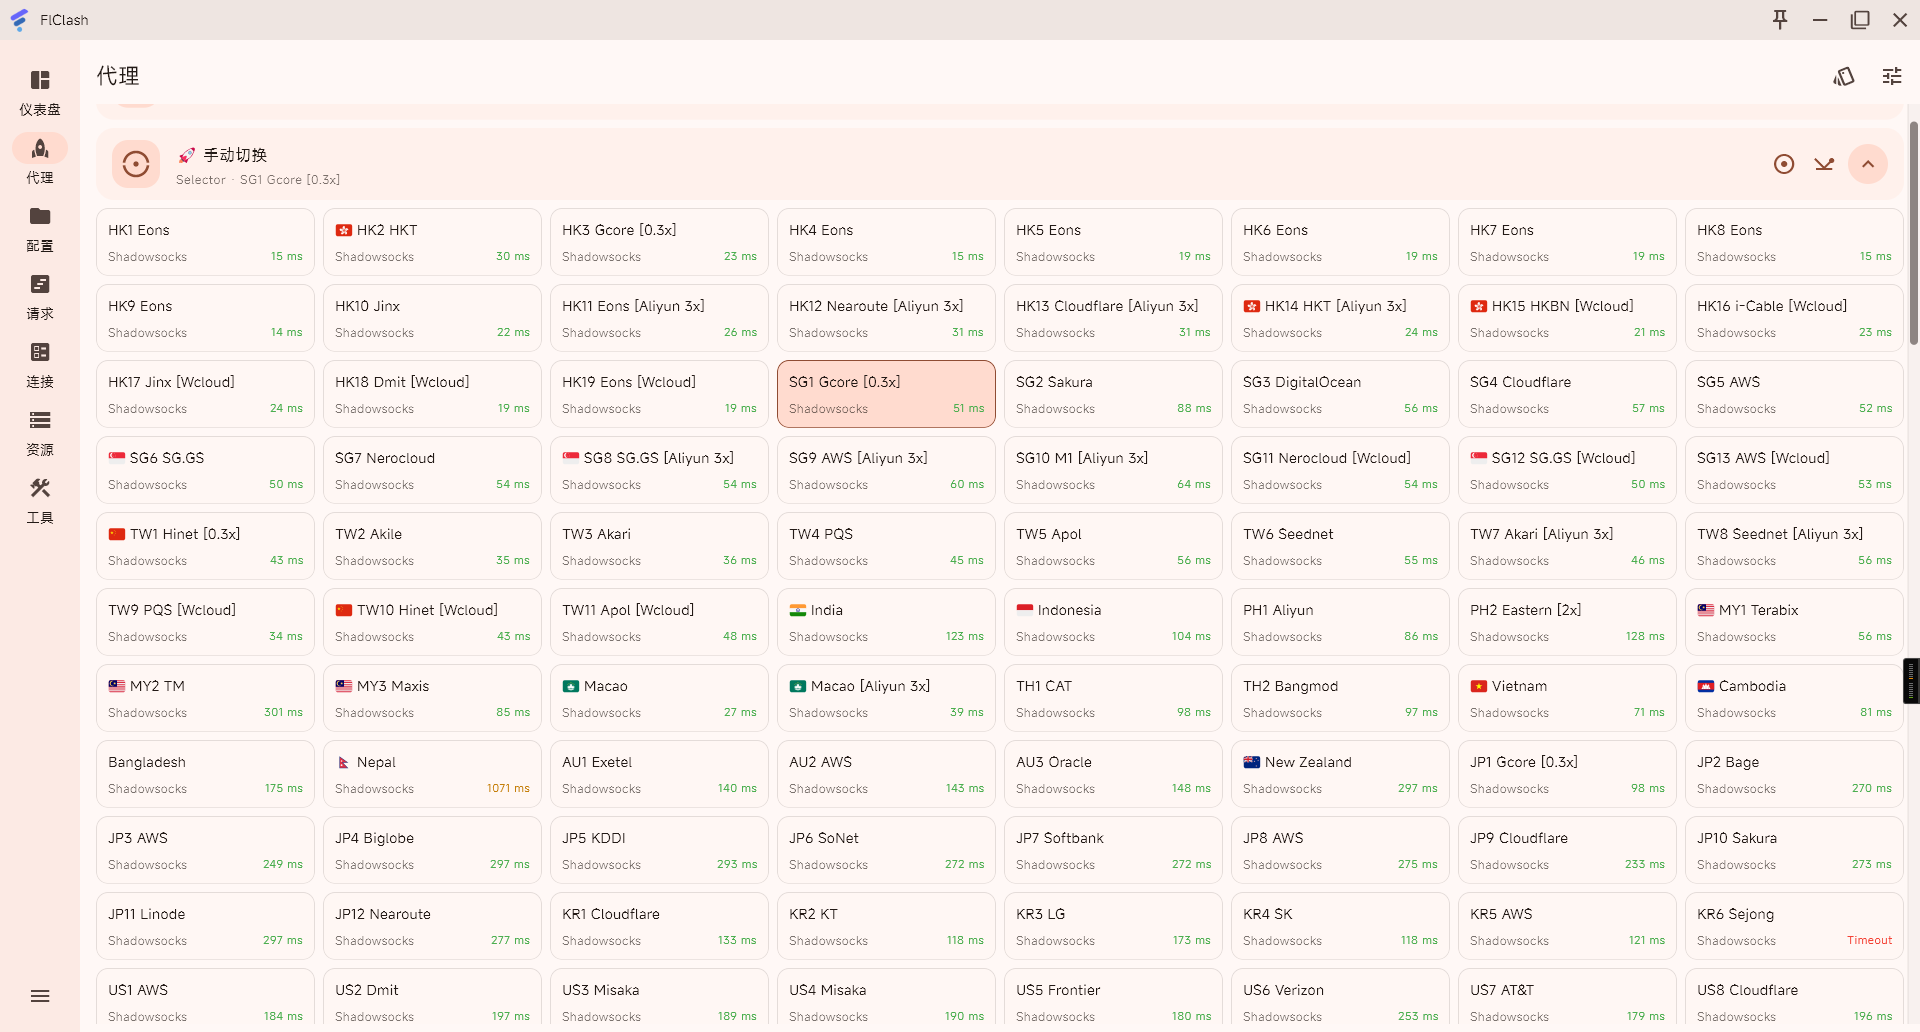1920x1032 pixels.
Task: Select the TW1 Hinet [0.3x] node
Action: pos(205,546)
